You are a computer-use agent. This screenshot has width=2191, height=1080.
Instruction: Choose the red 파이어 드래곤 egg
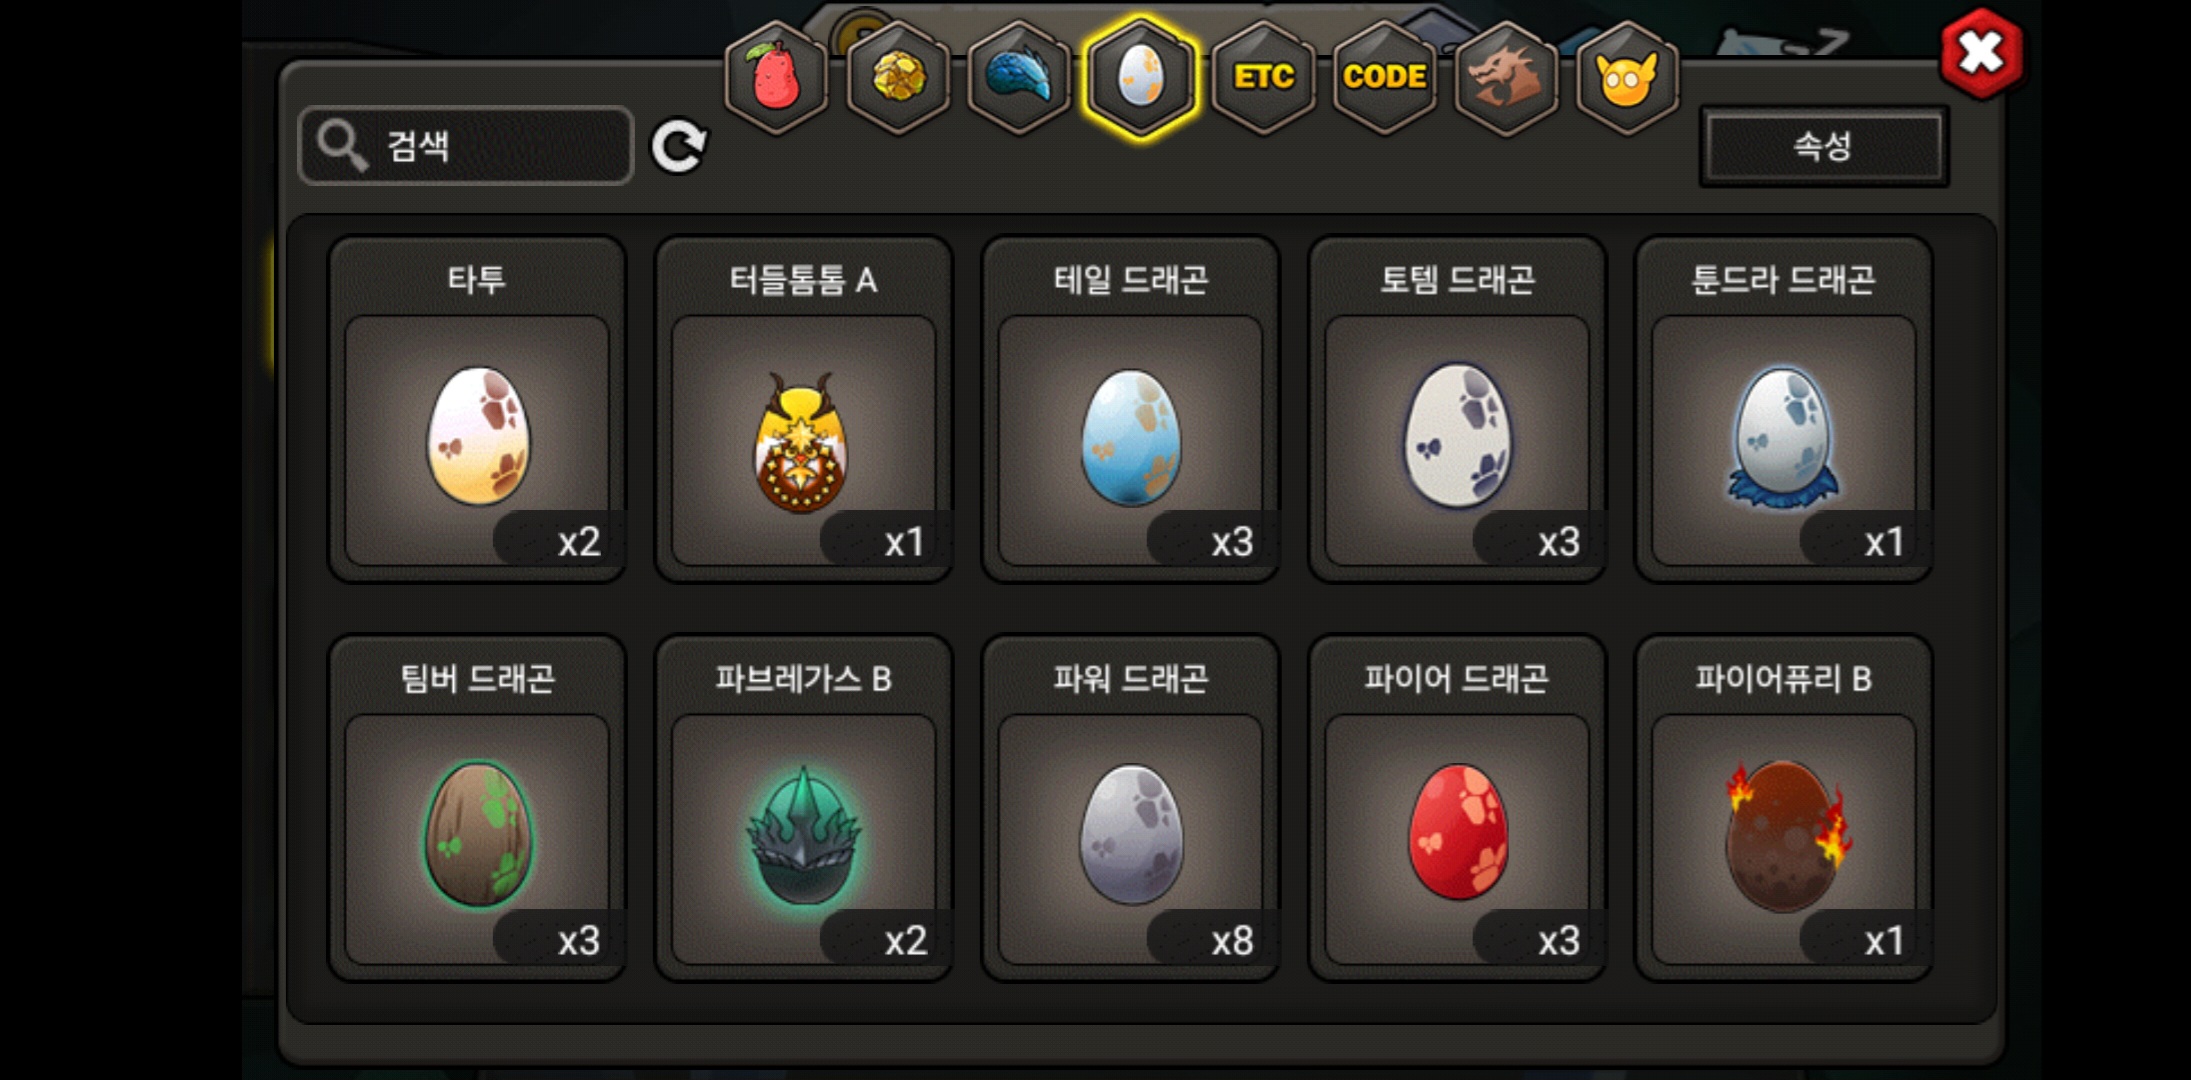coord(1457,808)
